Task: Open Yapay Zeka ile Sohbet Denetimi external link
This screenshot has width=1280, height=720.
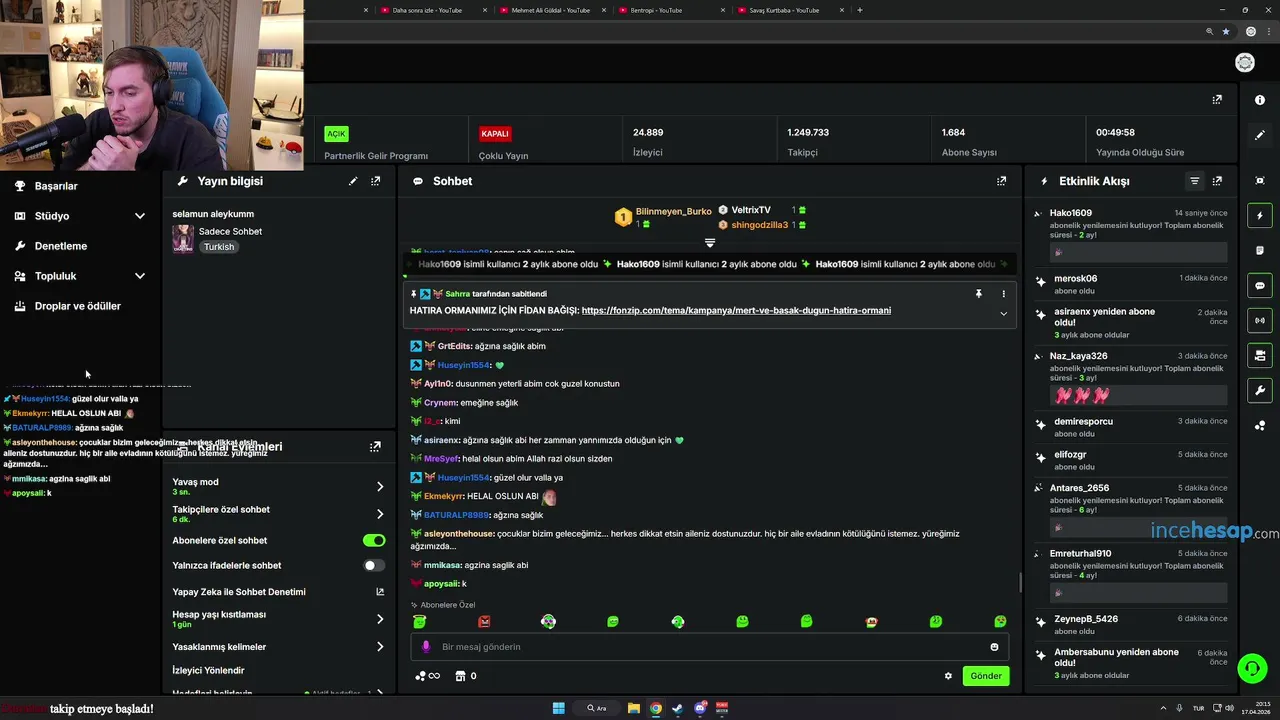Action: pyautogui.click(x=380, y=592)
